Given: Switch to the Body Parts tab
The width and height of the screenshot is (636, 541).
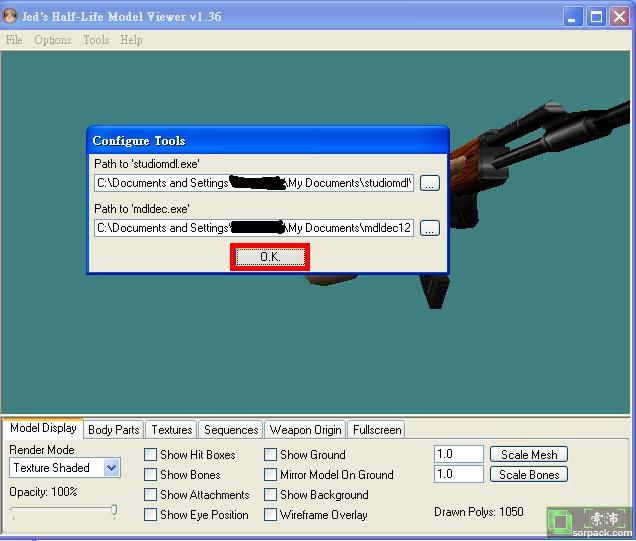Looking at the screenshot, I should pyautogui.click(x=114, y=430).
